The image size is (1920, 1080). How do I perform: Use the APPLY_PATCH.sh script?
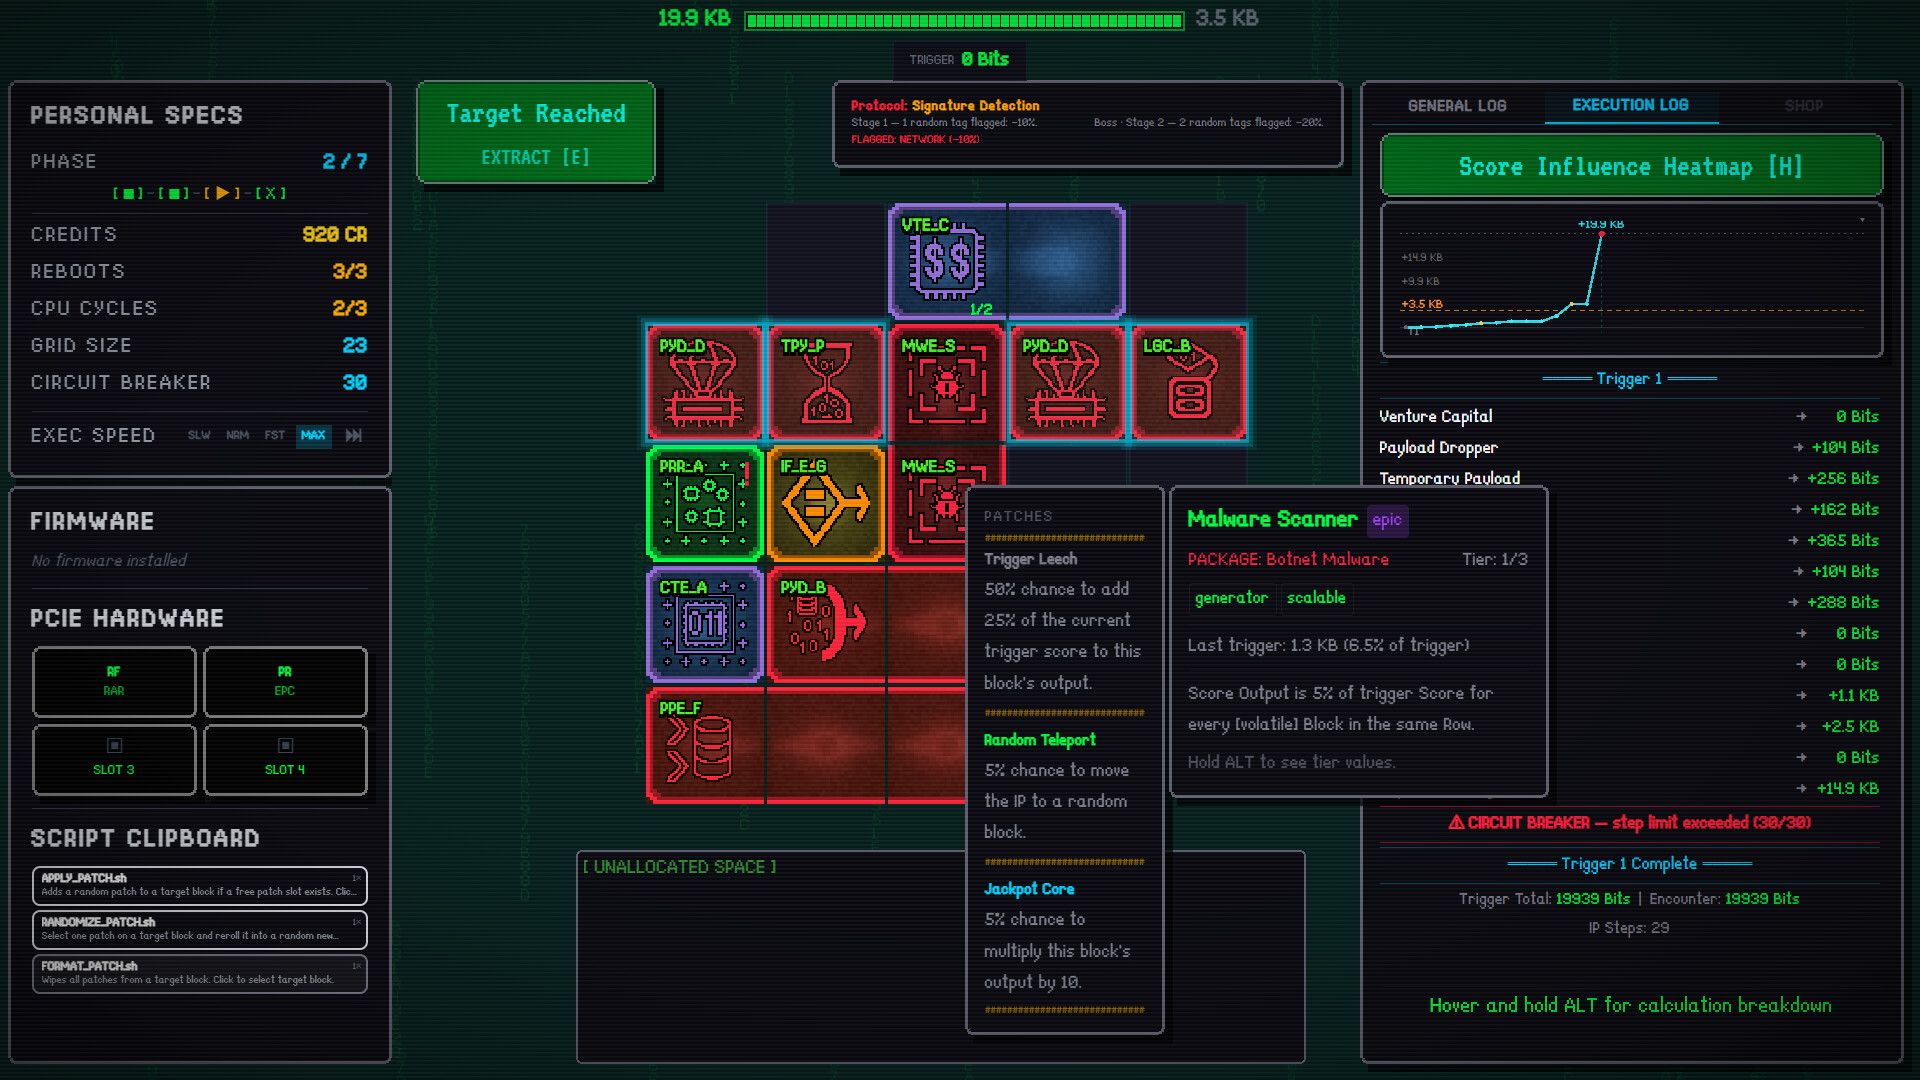tap(200, 885)
